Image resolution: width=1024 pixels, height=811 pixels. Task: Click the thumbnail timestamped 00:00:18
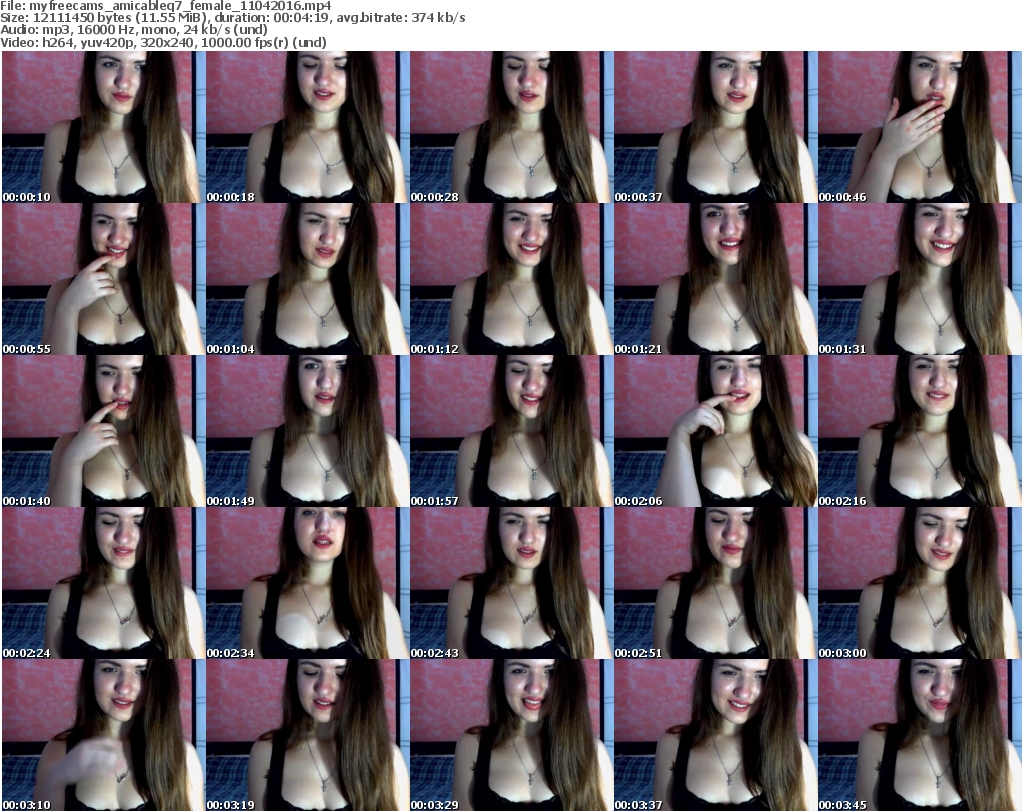[308, 127]
